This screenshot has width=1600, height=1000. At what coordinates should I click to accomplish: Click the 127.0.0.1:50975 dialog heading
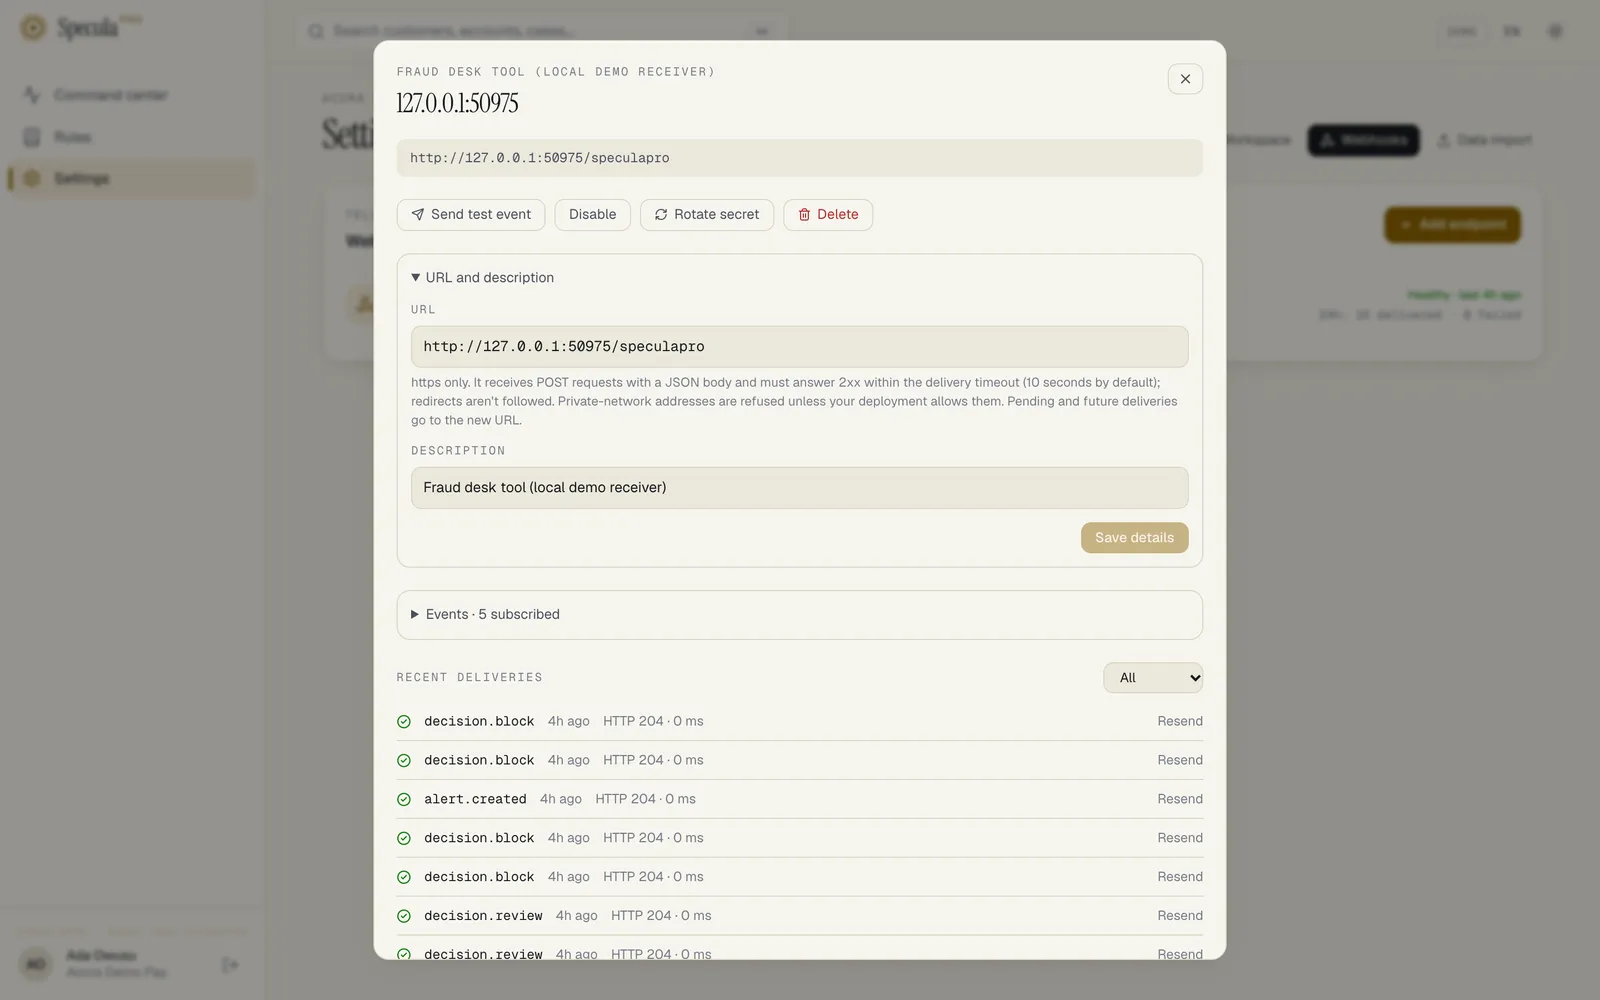(x=457, y=104)
